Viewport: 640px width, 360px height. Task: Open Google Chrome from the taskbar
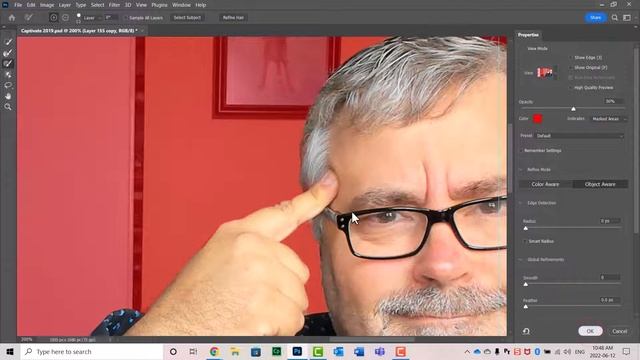point(214,351)
